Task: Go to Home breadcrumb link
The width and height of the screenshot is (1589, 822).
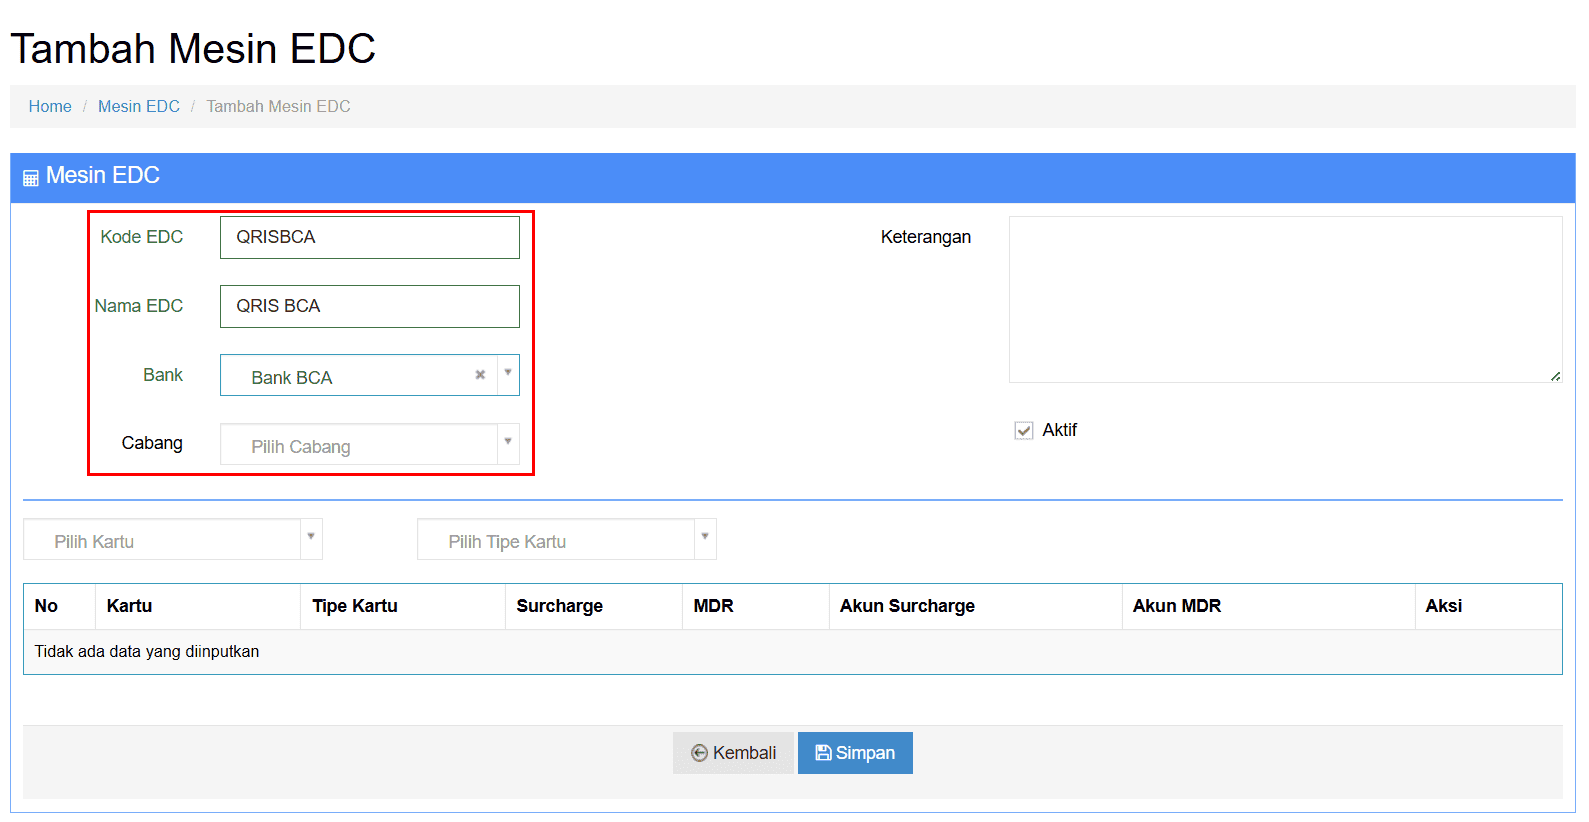Action: coord(50,106)
